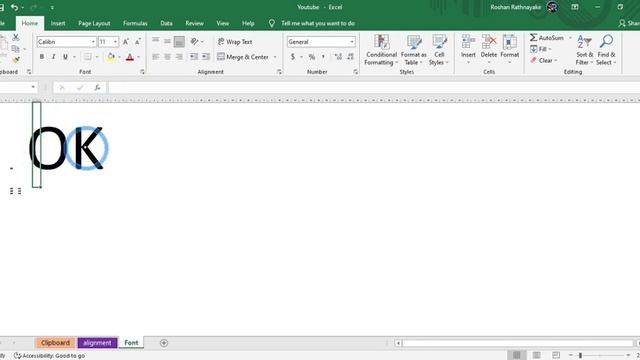Open Alignment dialog launcher arrow
Viewport: 640px width, 360px height.
279,72
